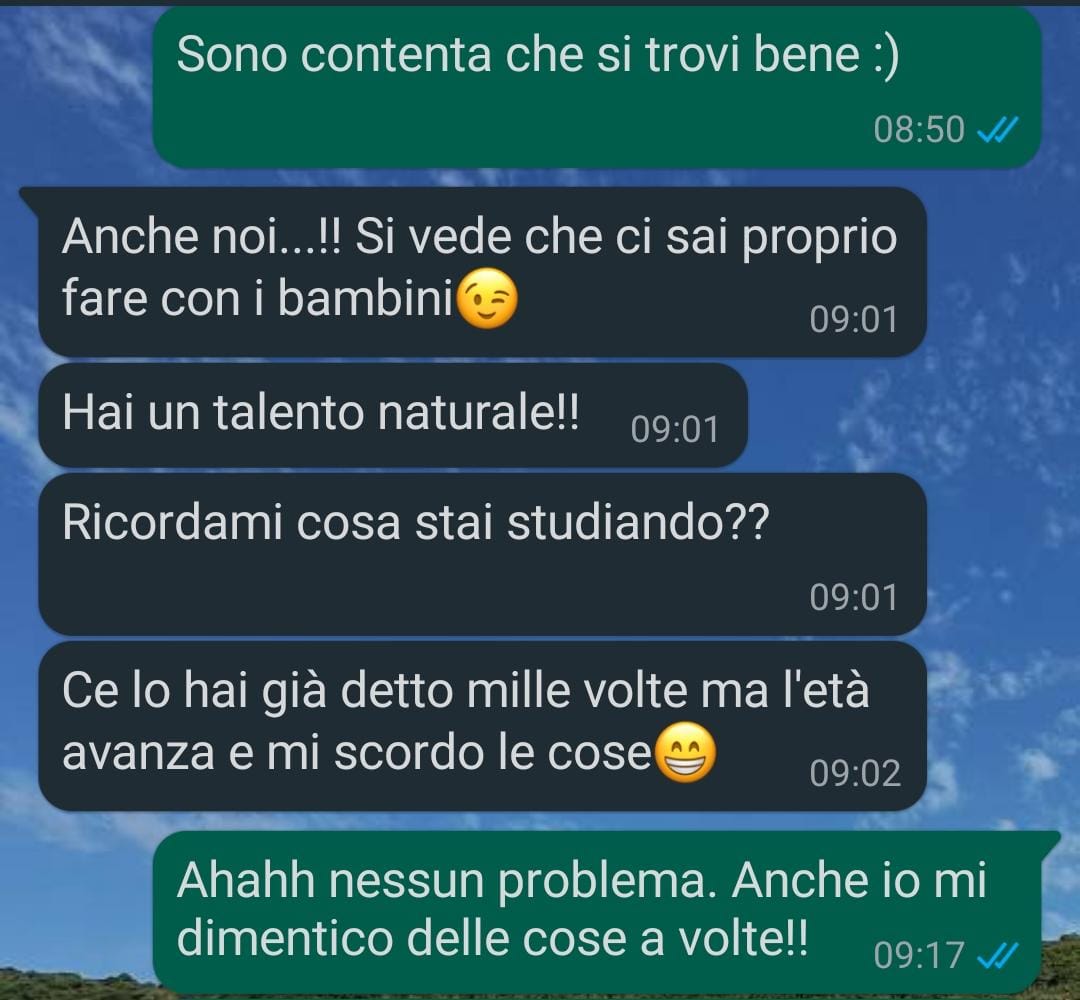Click the 09:01 timestamp of 'Ricordami' message
The height and width of the screenshot is (1000, 1080).
[854, 597]
